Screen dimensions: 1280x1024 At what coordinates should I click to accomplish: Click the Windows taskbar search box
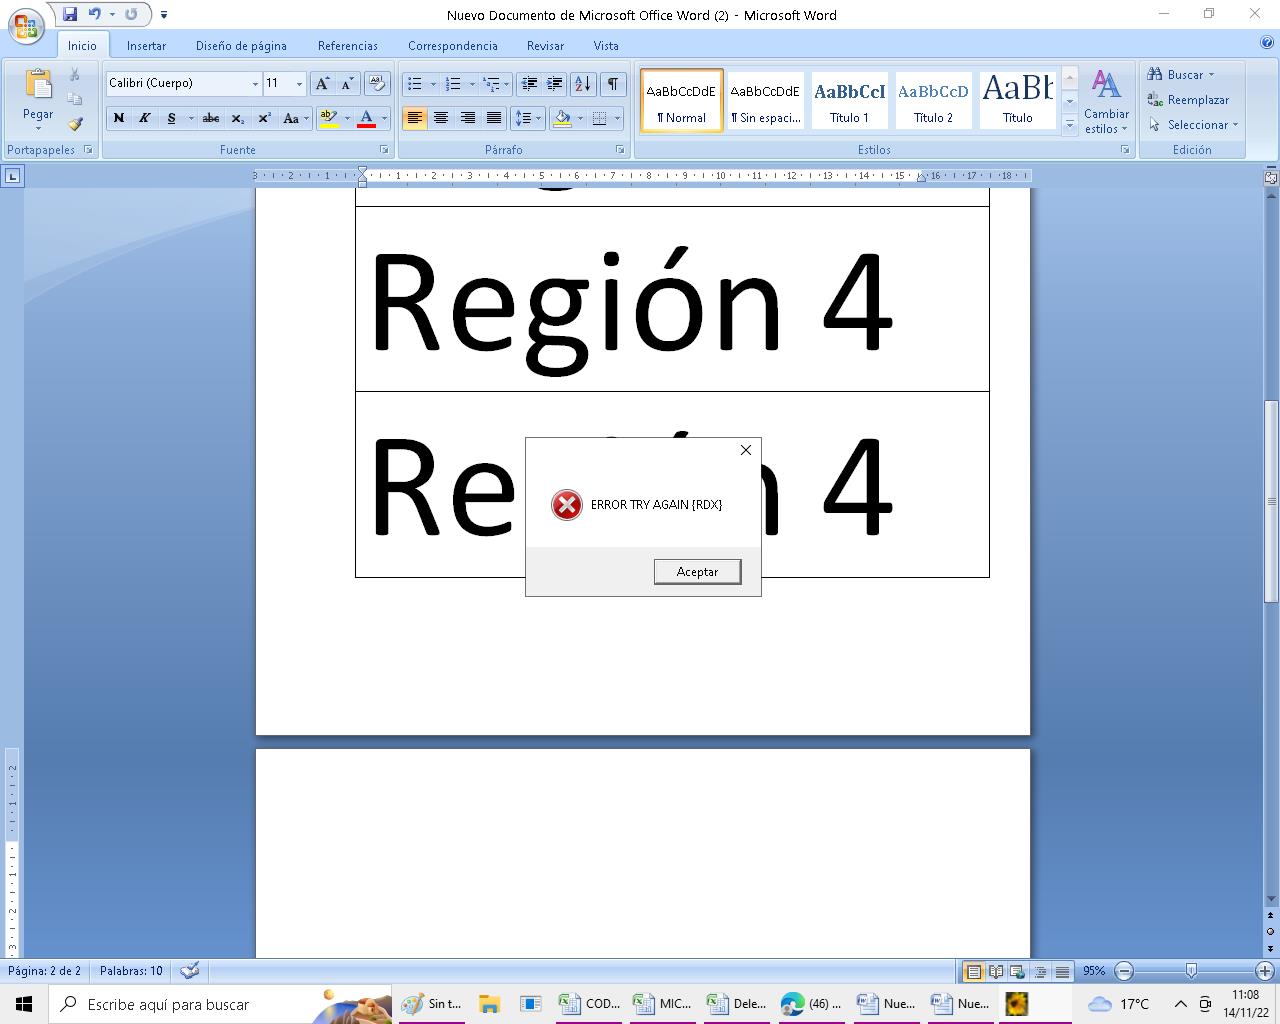click(x=190, y=1004)
